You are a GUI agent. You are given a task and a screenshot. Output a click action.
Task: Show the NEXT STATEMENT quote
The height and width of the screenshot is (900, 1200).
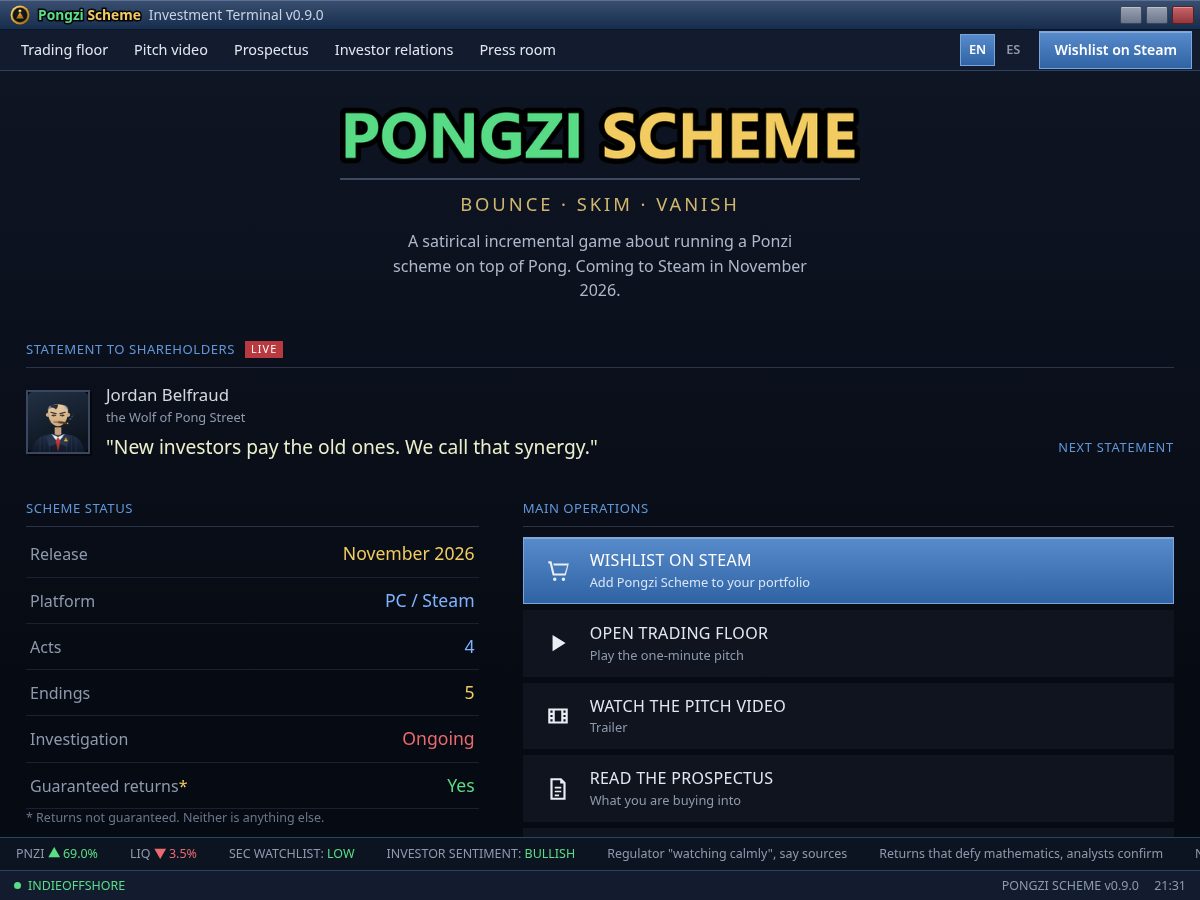(1116, 447)
